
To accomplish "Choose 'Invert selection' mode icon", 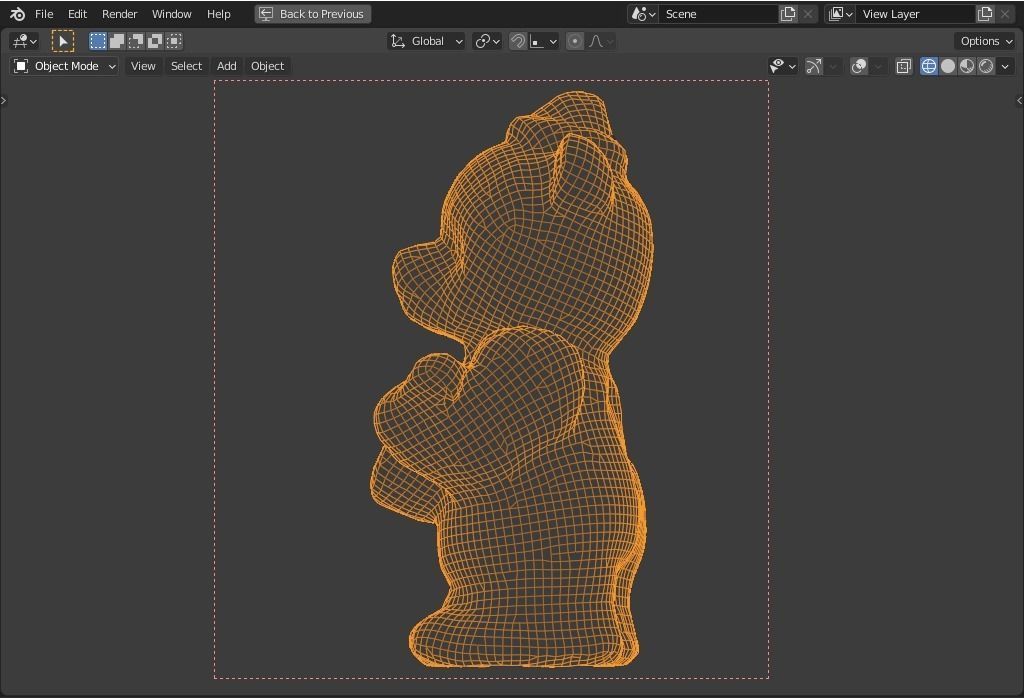I will tap(155, 41).
